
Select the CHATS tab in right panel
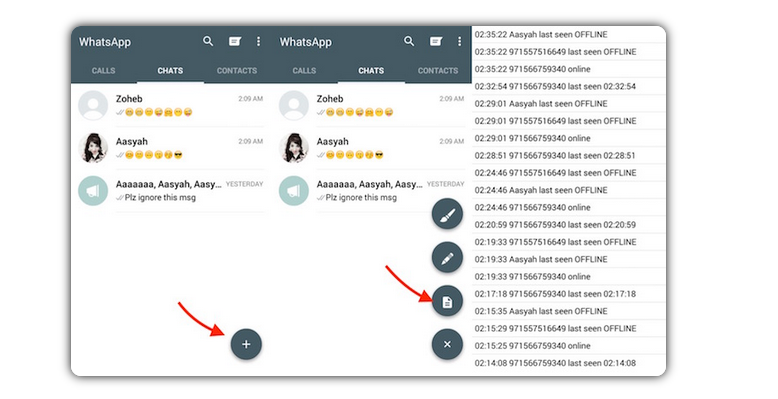(x=371, y=70)
